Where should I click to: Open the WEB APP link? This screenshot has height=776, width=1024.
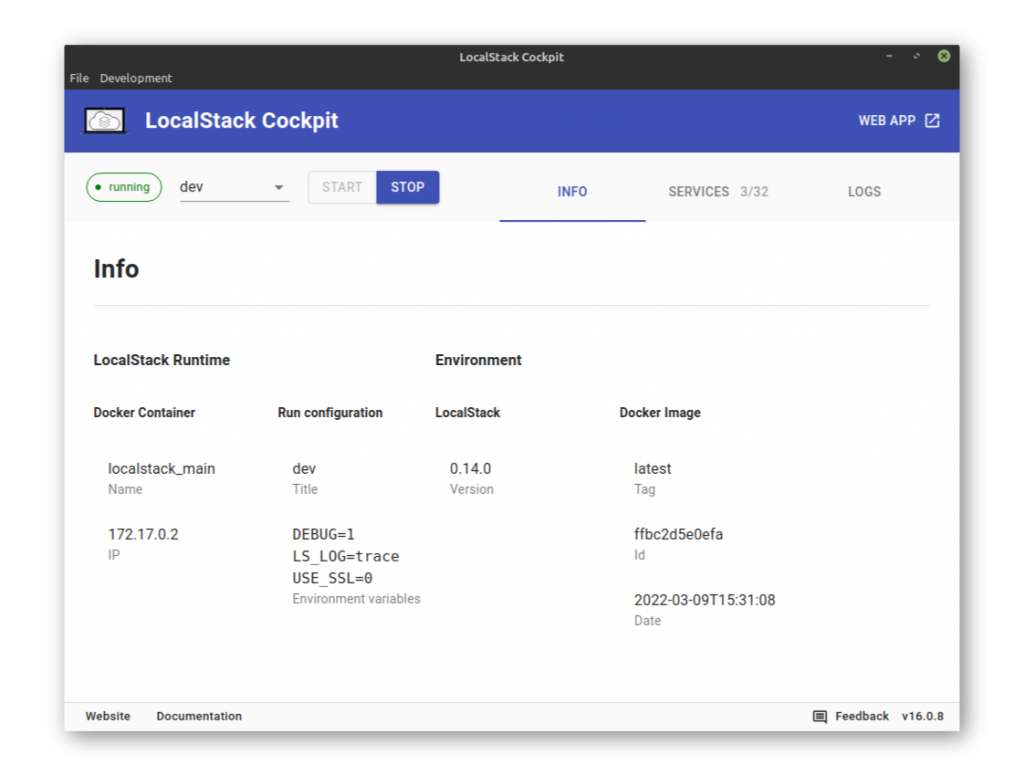pos(899,121)
